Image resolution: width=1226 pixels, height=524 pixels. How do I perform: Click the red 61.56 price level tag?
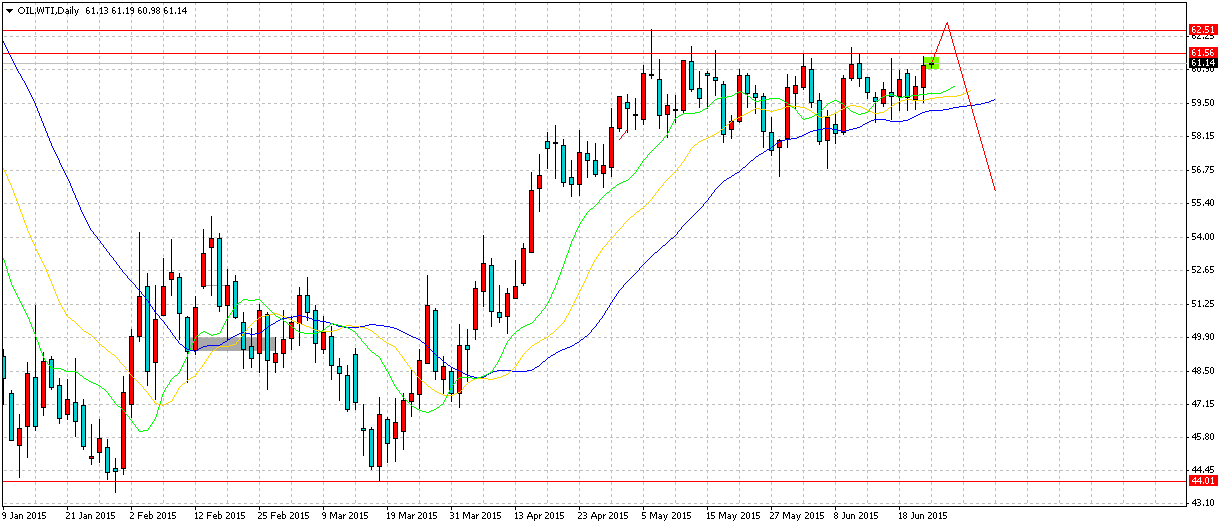pyautogui.click(x=1202, y=52)
